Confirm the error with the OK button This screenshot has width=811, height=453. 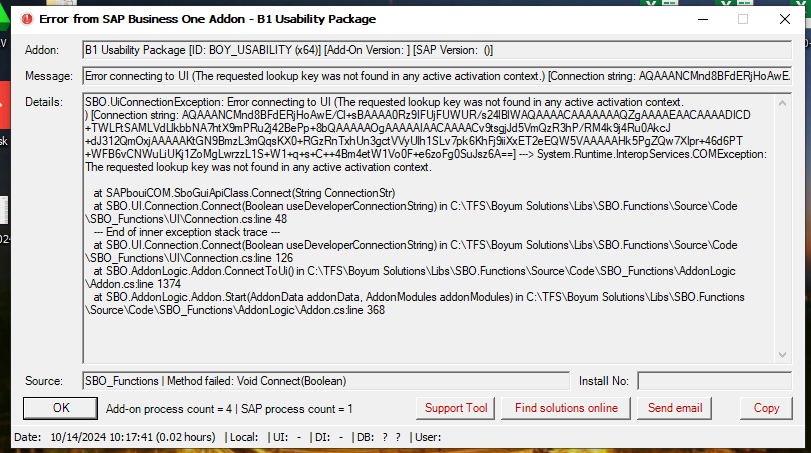pos(61,408)
